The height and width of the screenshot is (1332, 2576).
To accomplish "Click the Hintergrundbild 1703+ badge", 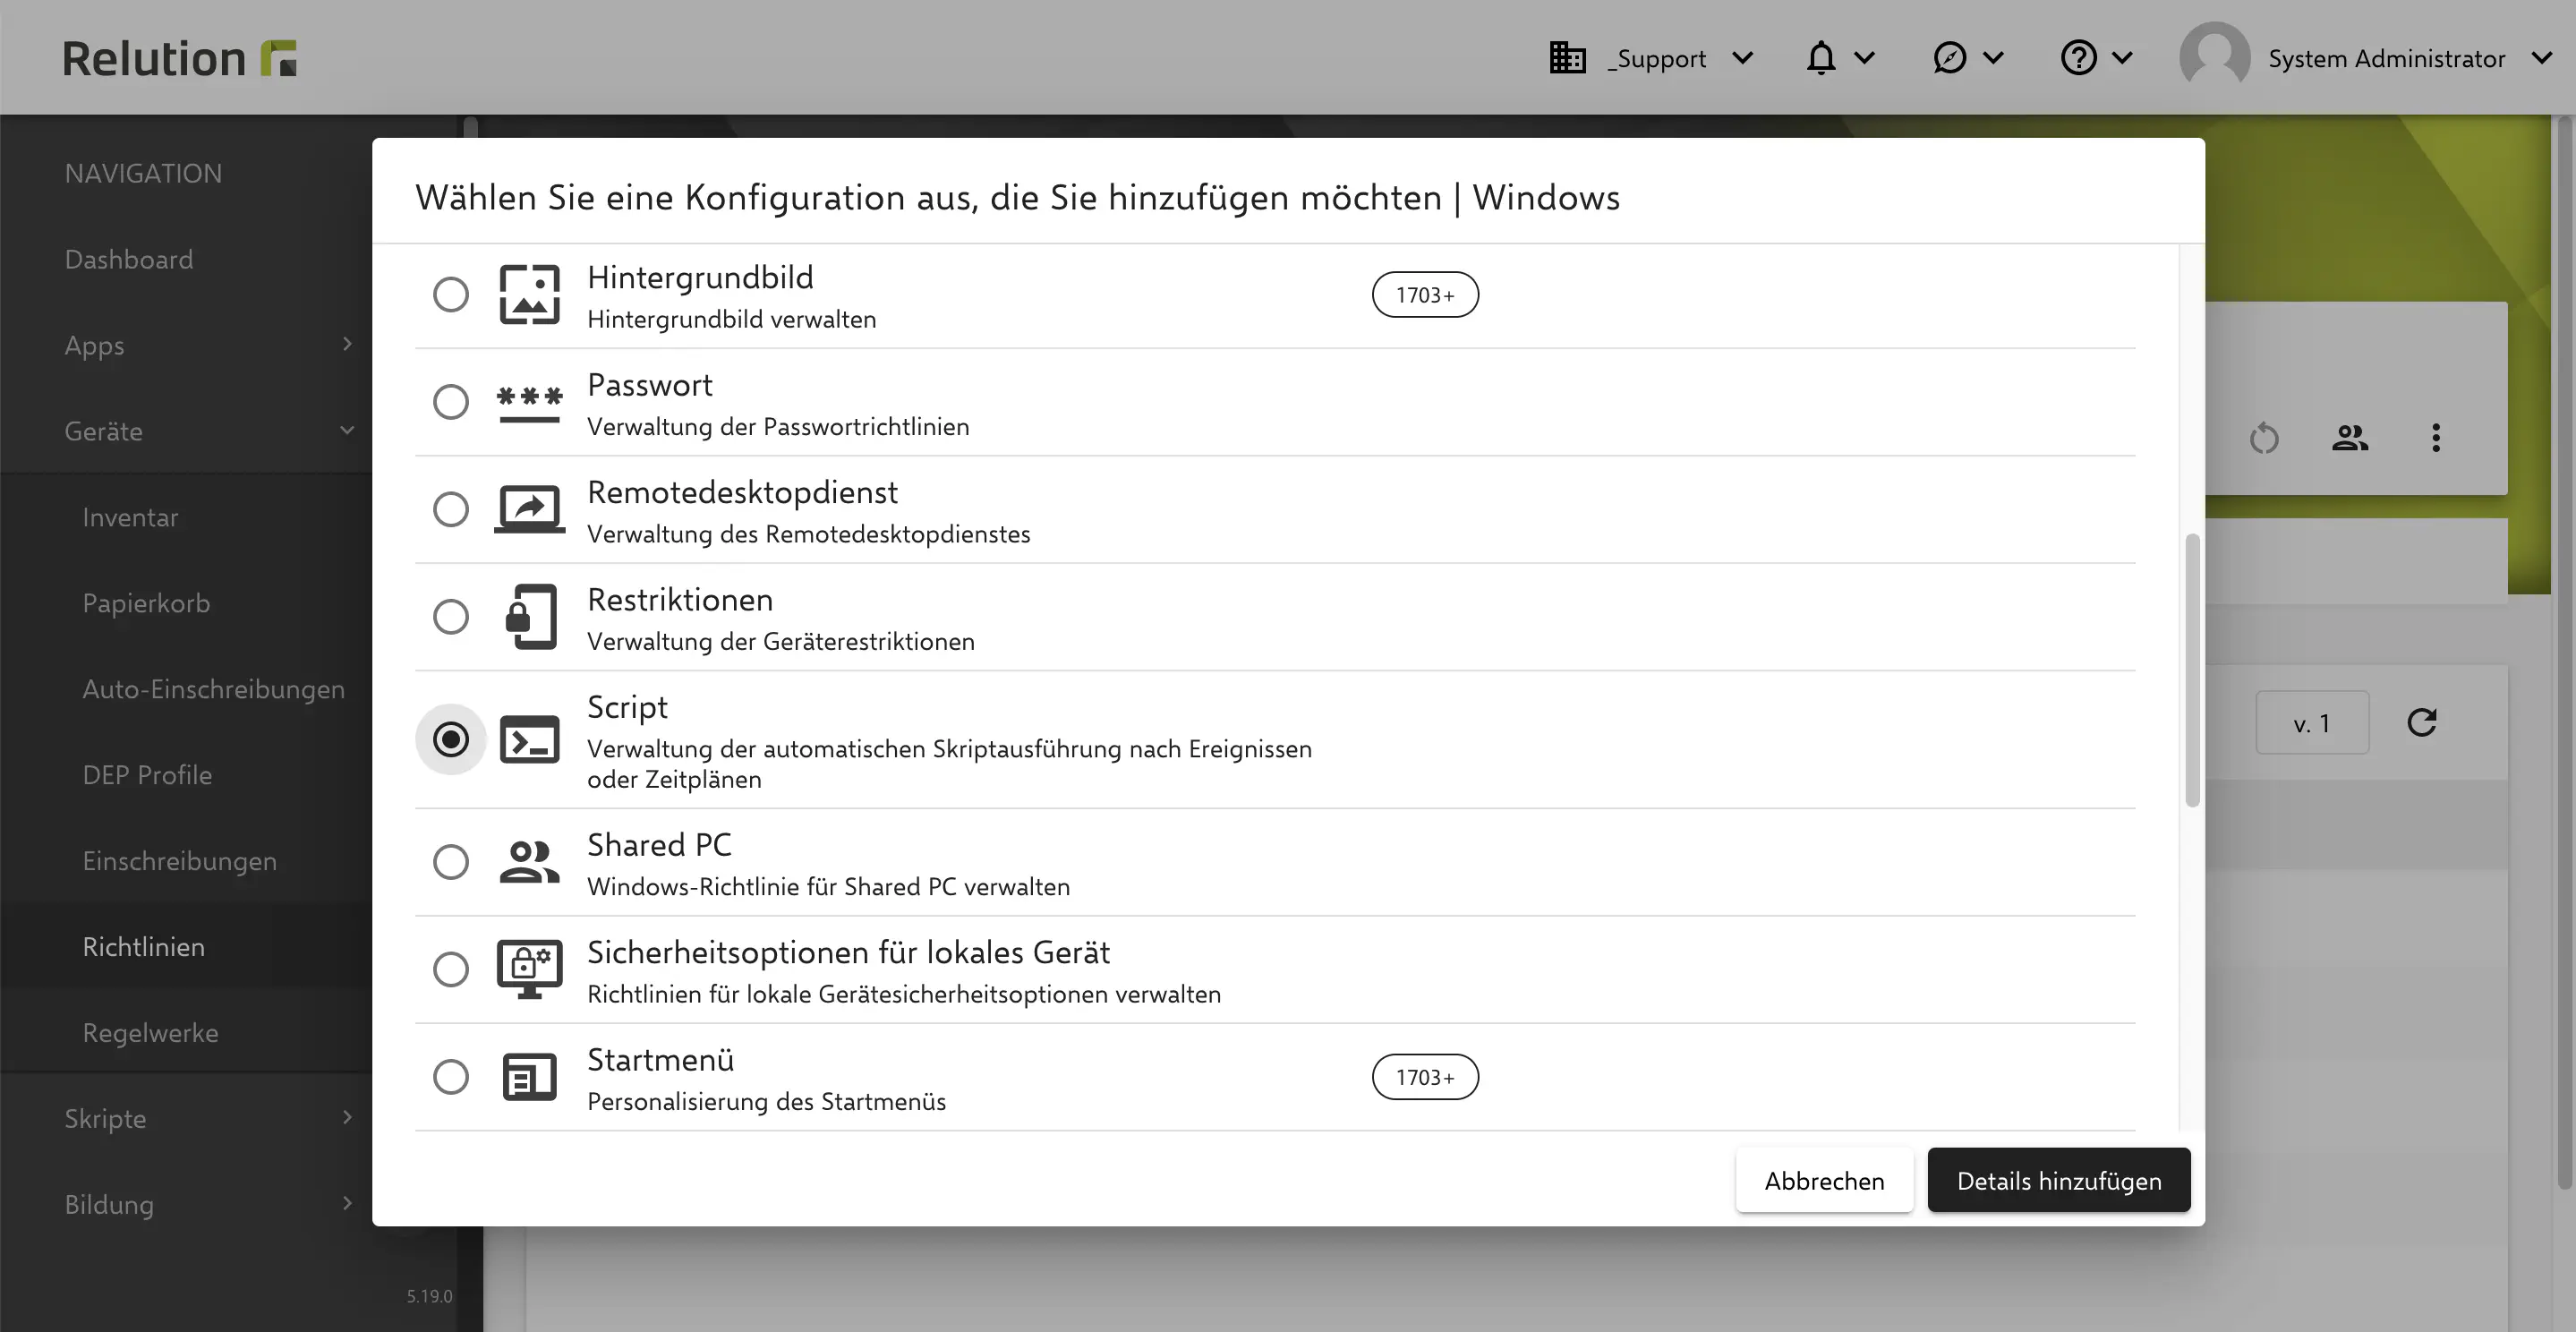I will pos(1425,295).
